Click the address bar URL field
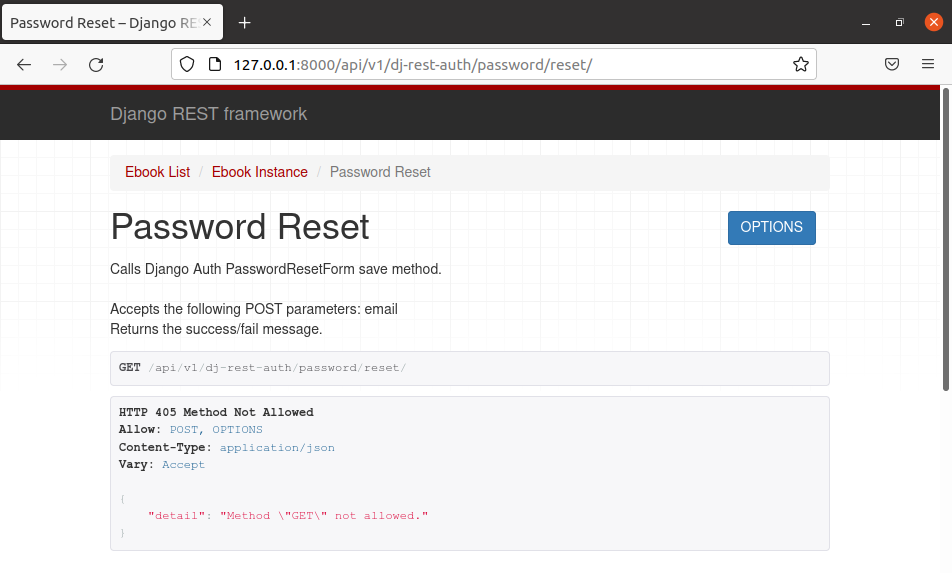Screen dimensions: 952x573 (x=494, y=64)
